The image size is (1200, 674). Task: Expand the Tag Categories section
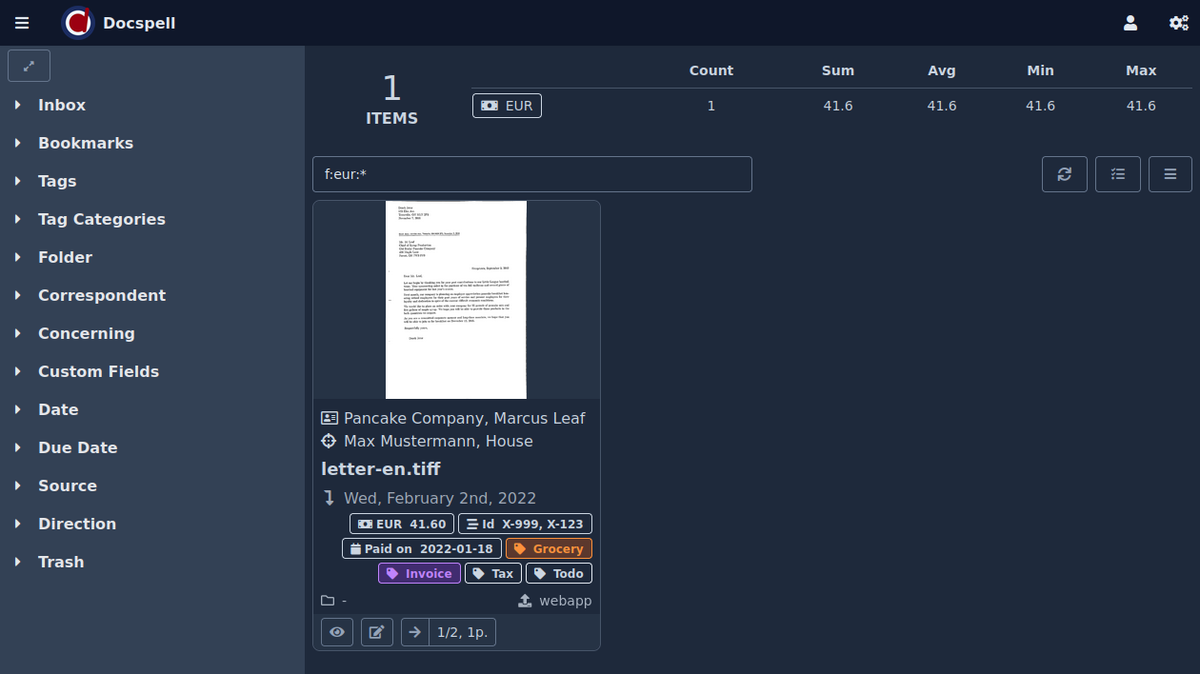[x=101, y=219]
